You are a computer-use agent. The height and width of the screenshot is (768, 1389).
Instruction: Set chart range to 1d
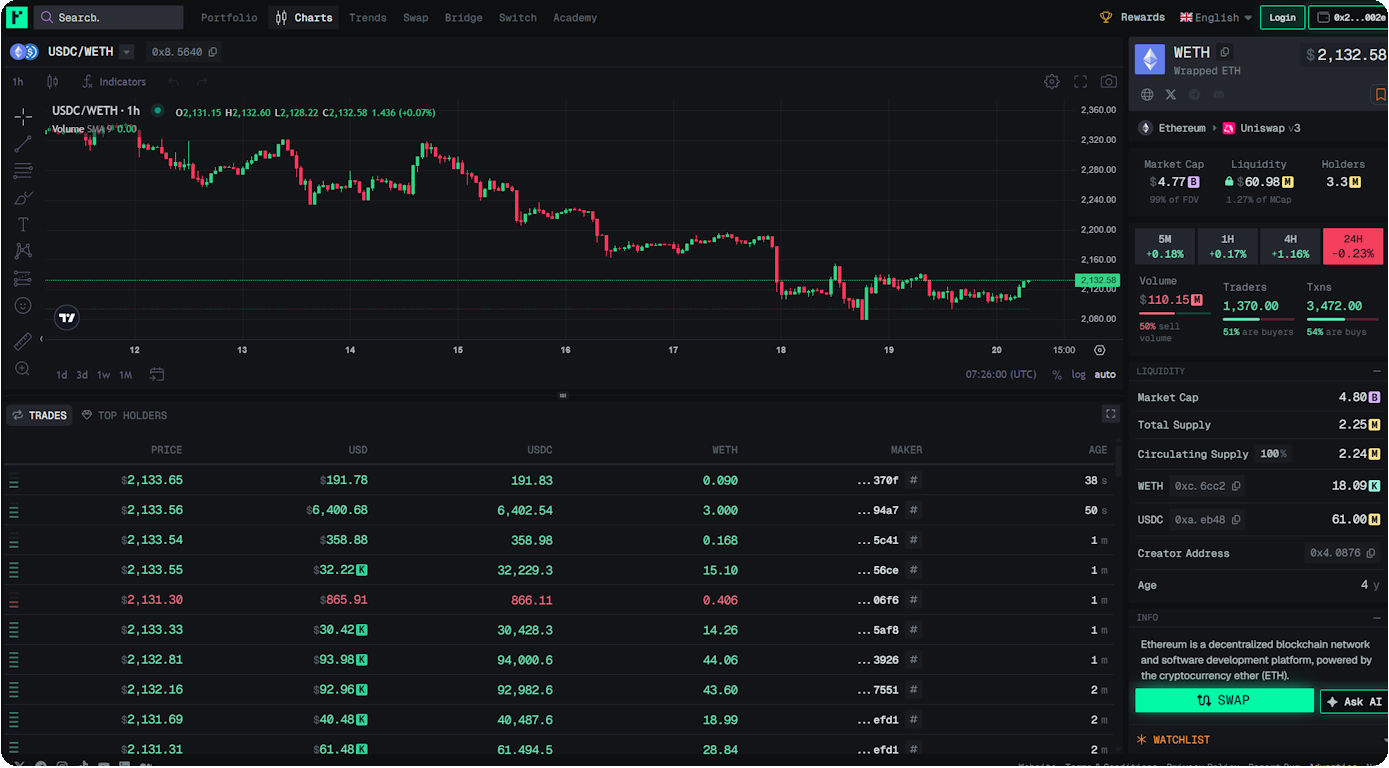62,375
